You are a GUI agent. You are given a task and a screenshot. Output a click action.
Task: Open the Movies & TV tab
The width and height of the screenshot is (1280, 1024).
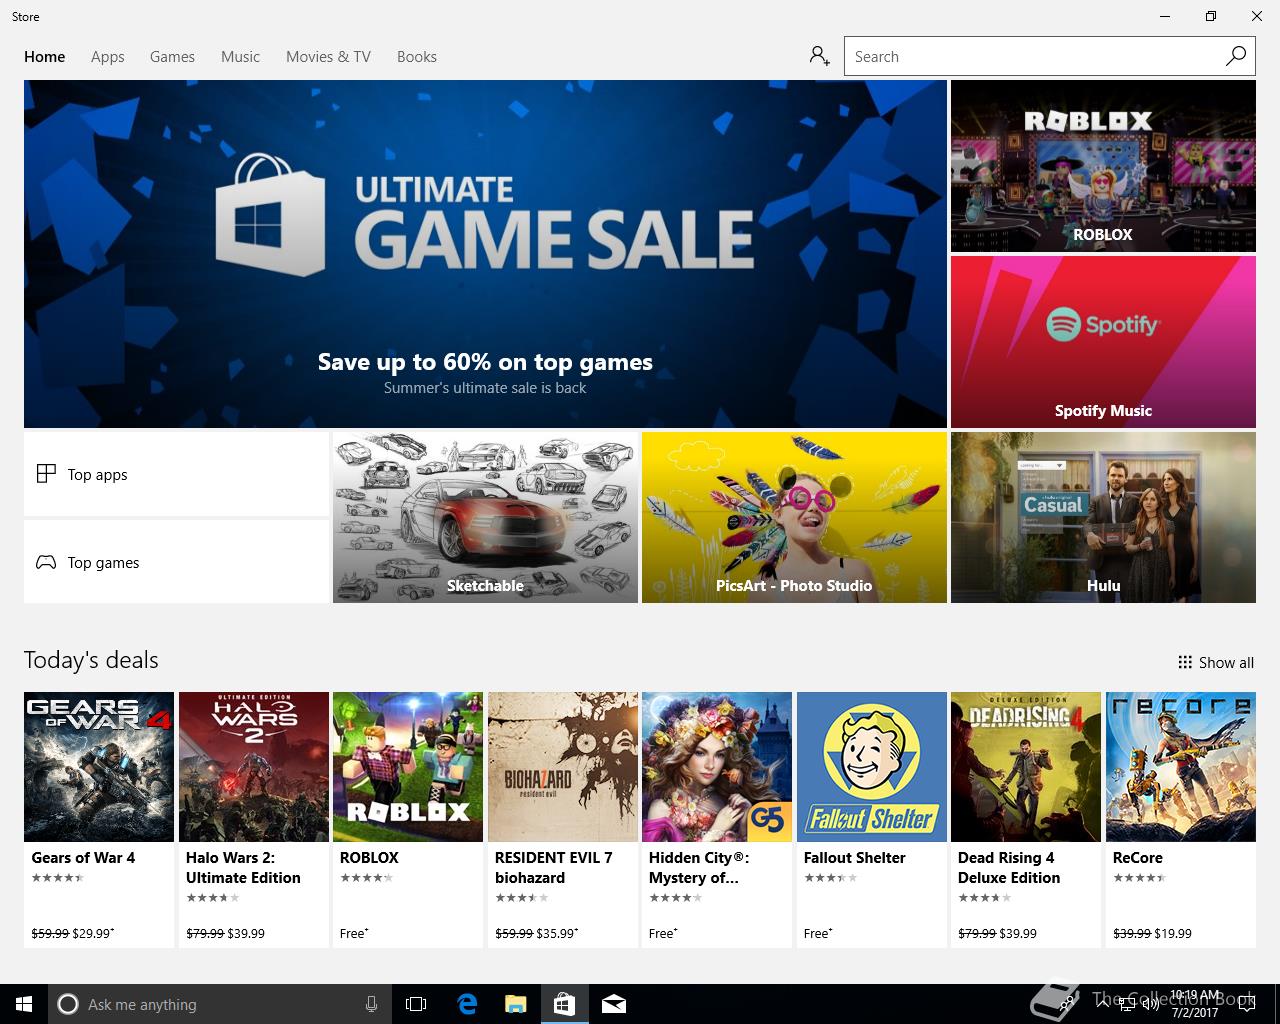tap(328, 57)
